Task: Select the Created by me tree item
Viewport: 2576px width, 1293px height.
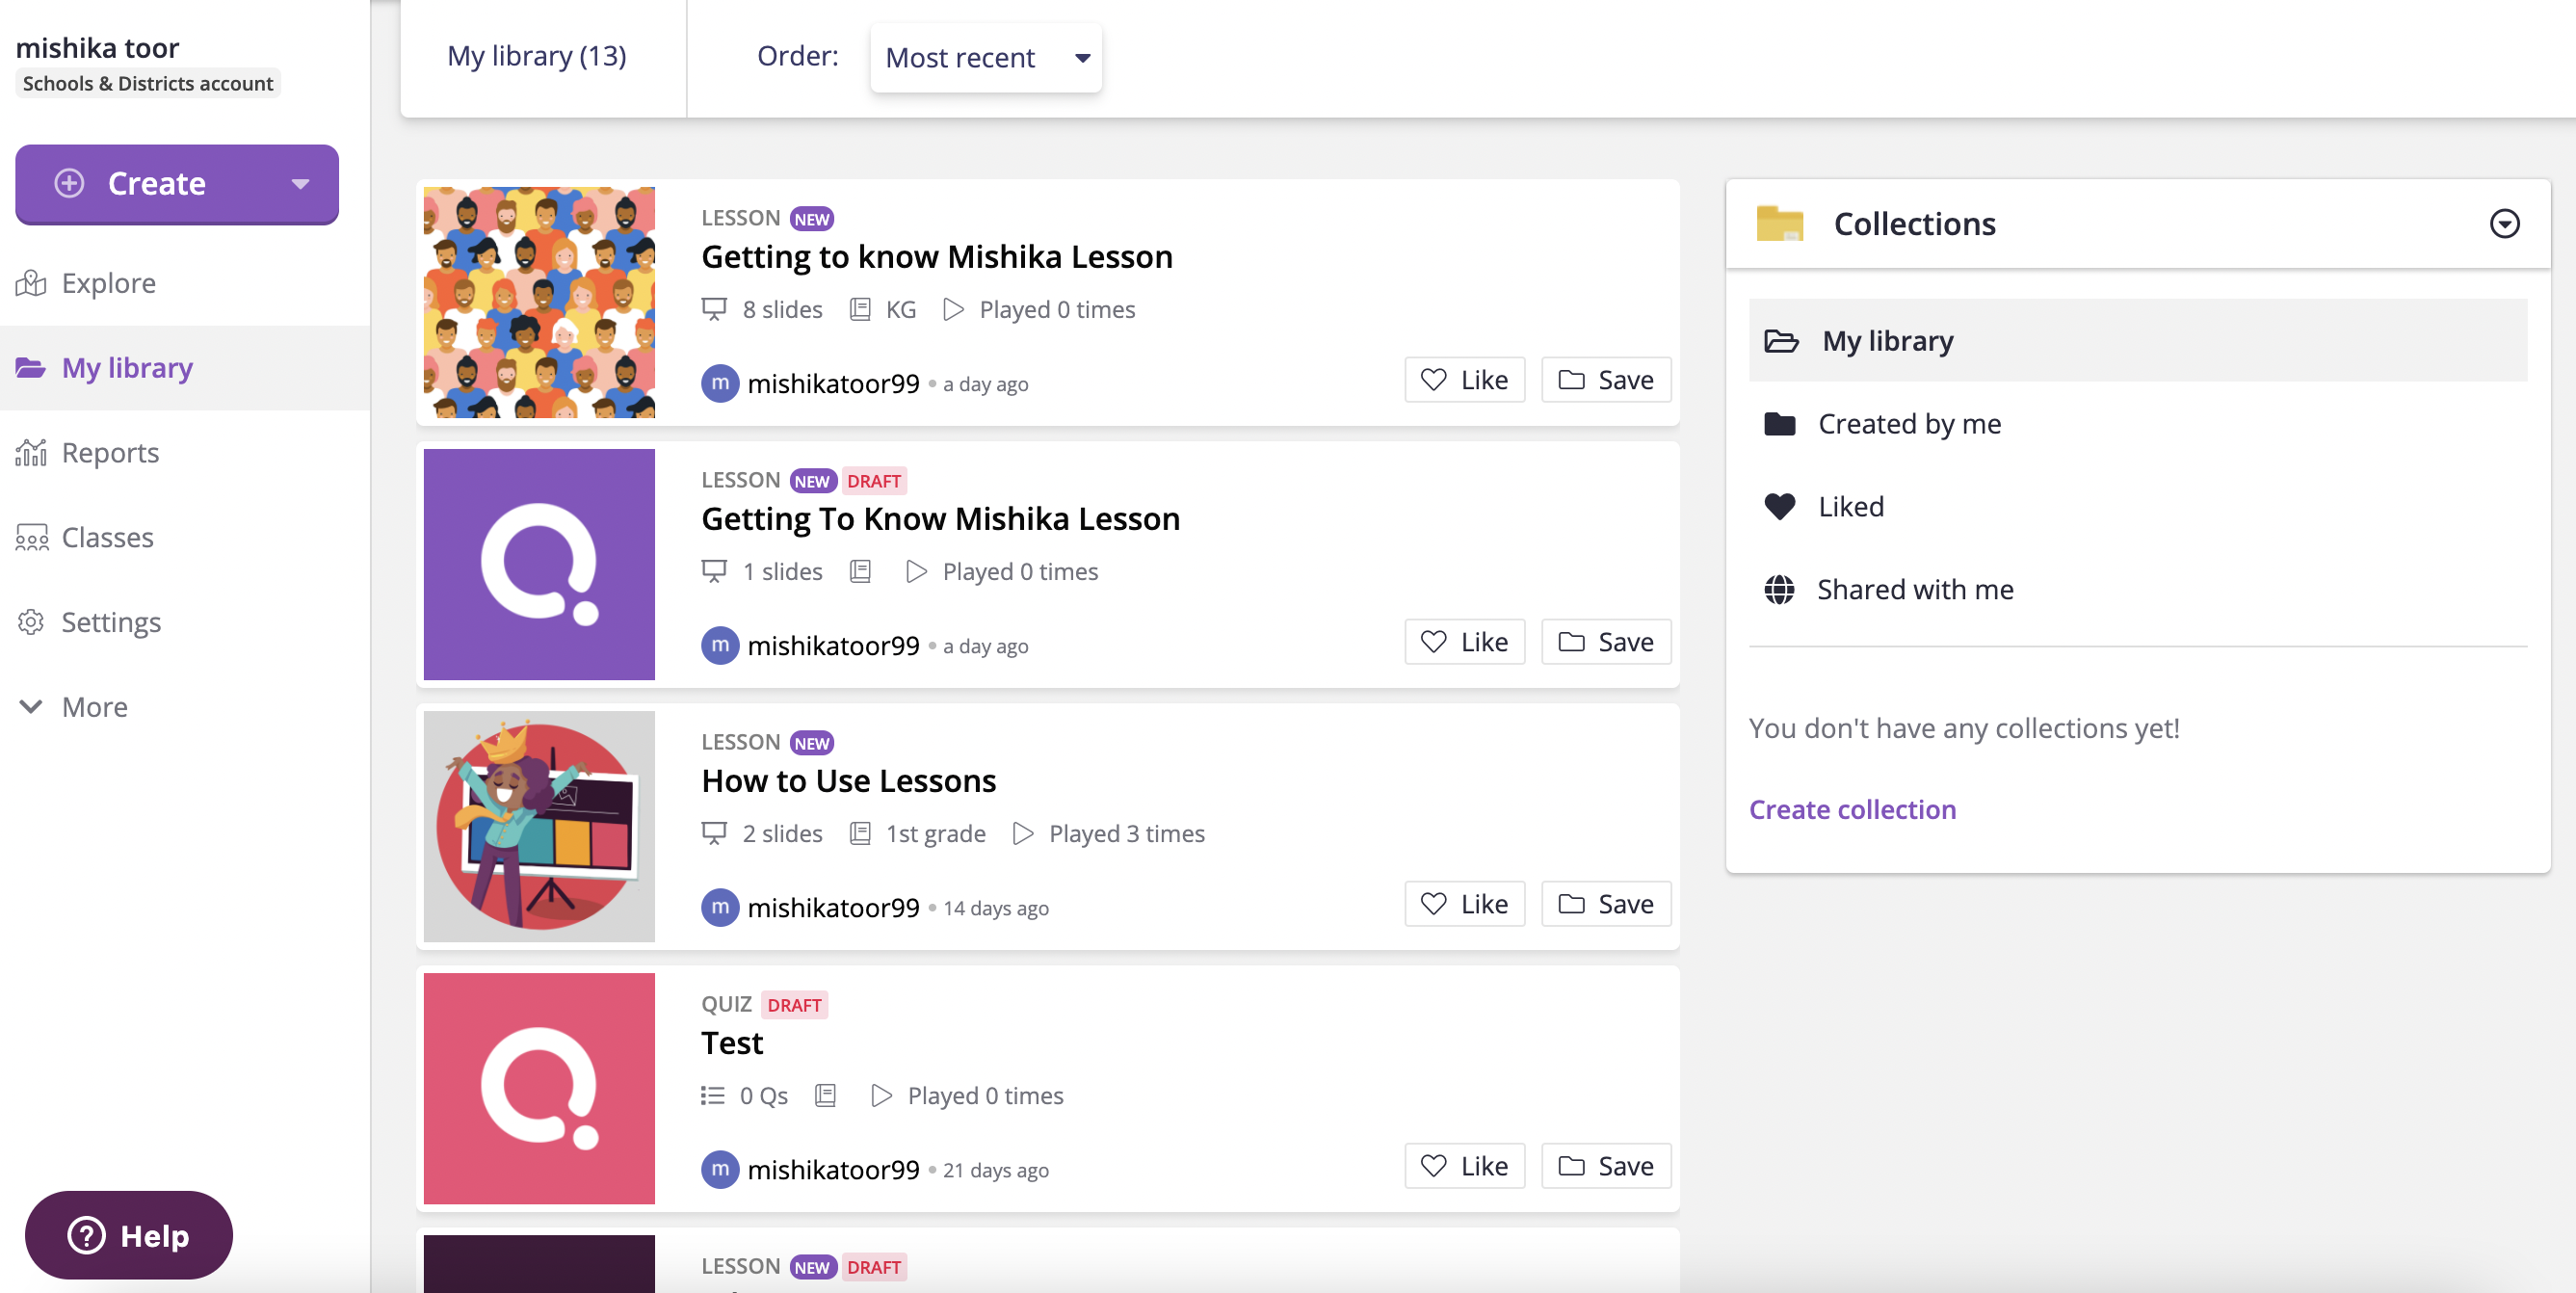Action: [1908, 422]
